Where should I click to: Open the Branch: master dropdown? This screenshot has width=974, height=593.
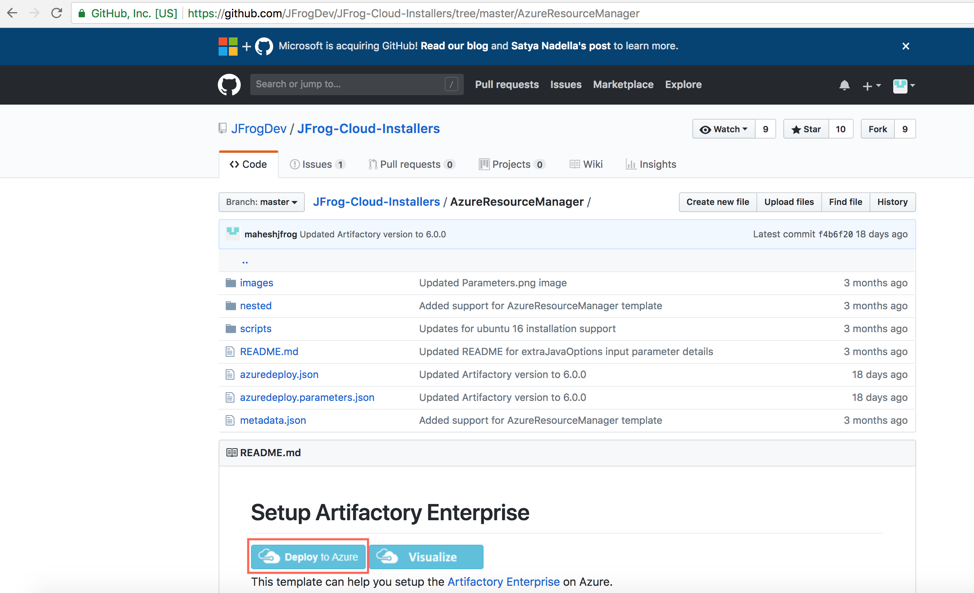coord(261,201)
